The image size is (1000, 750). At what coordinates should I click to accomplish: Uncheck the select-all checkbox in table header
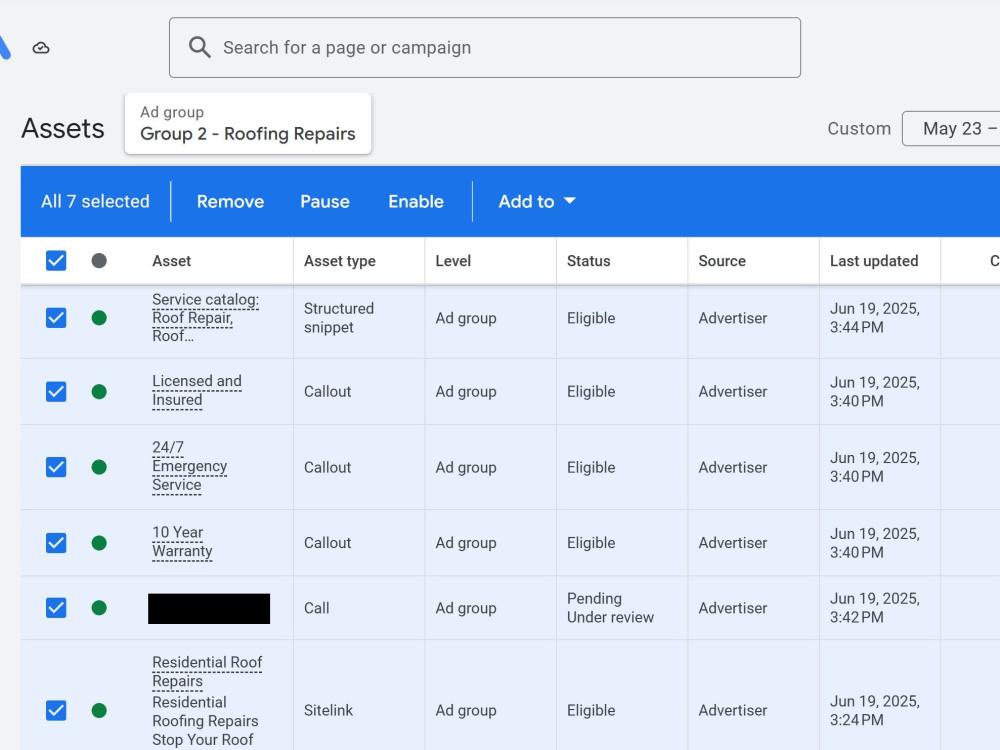[56, 261]
